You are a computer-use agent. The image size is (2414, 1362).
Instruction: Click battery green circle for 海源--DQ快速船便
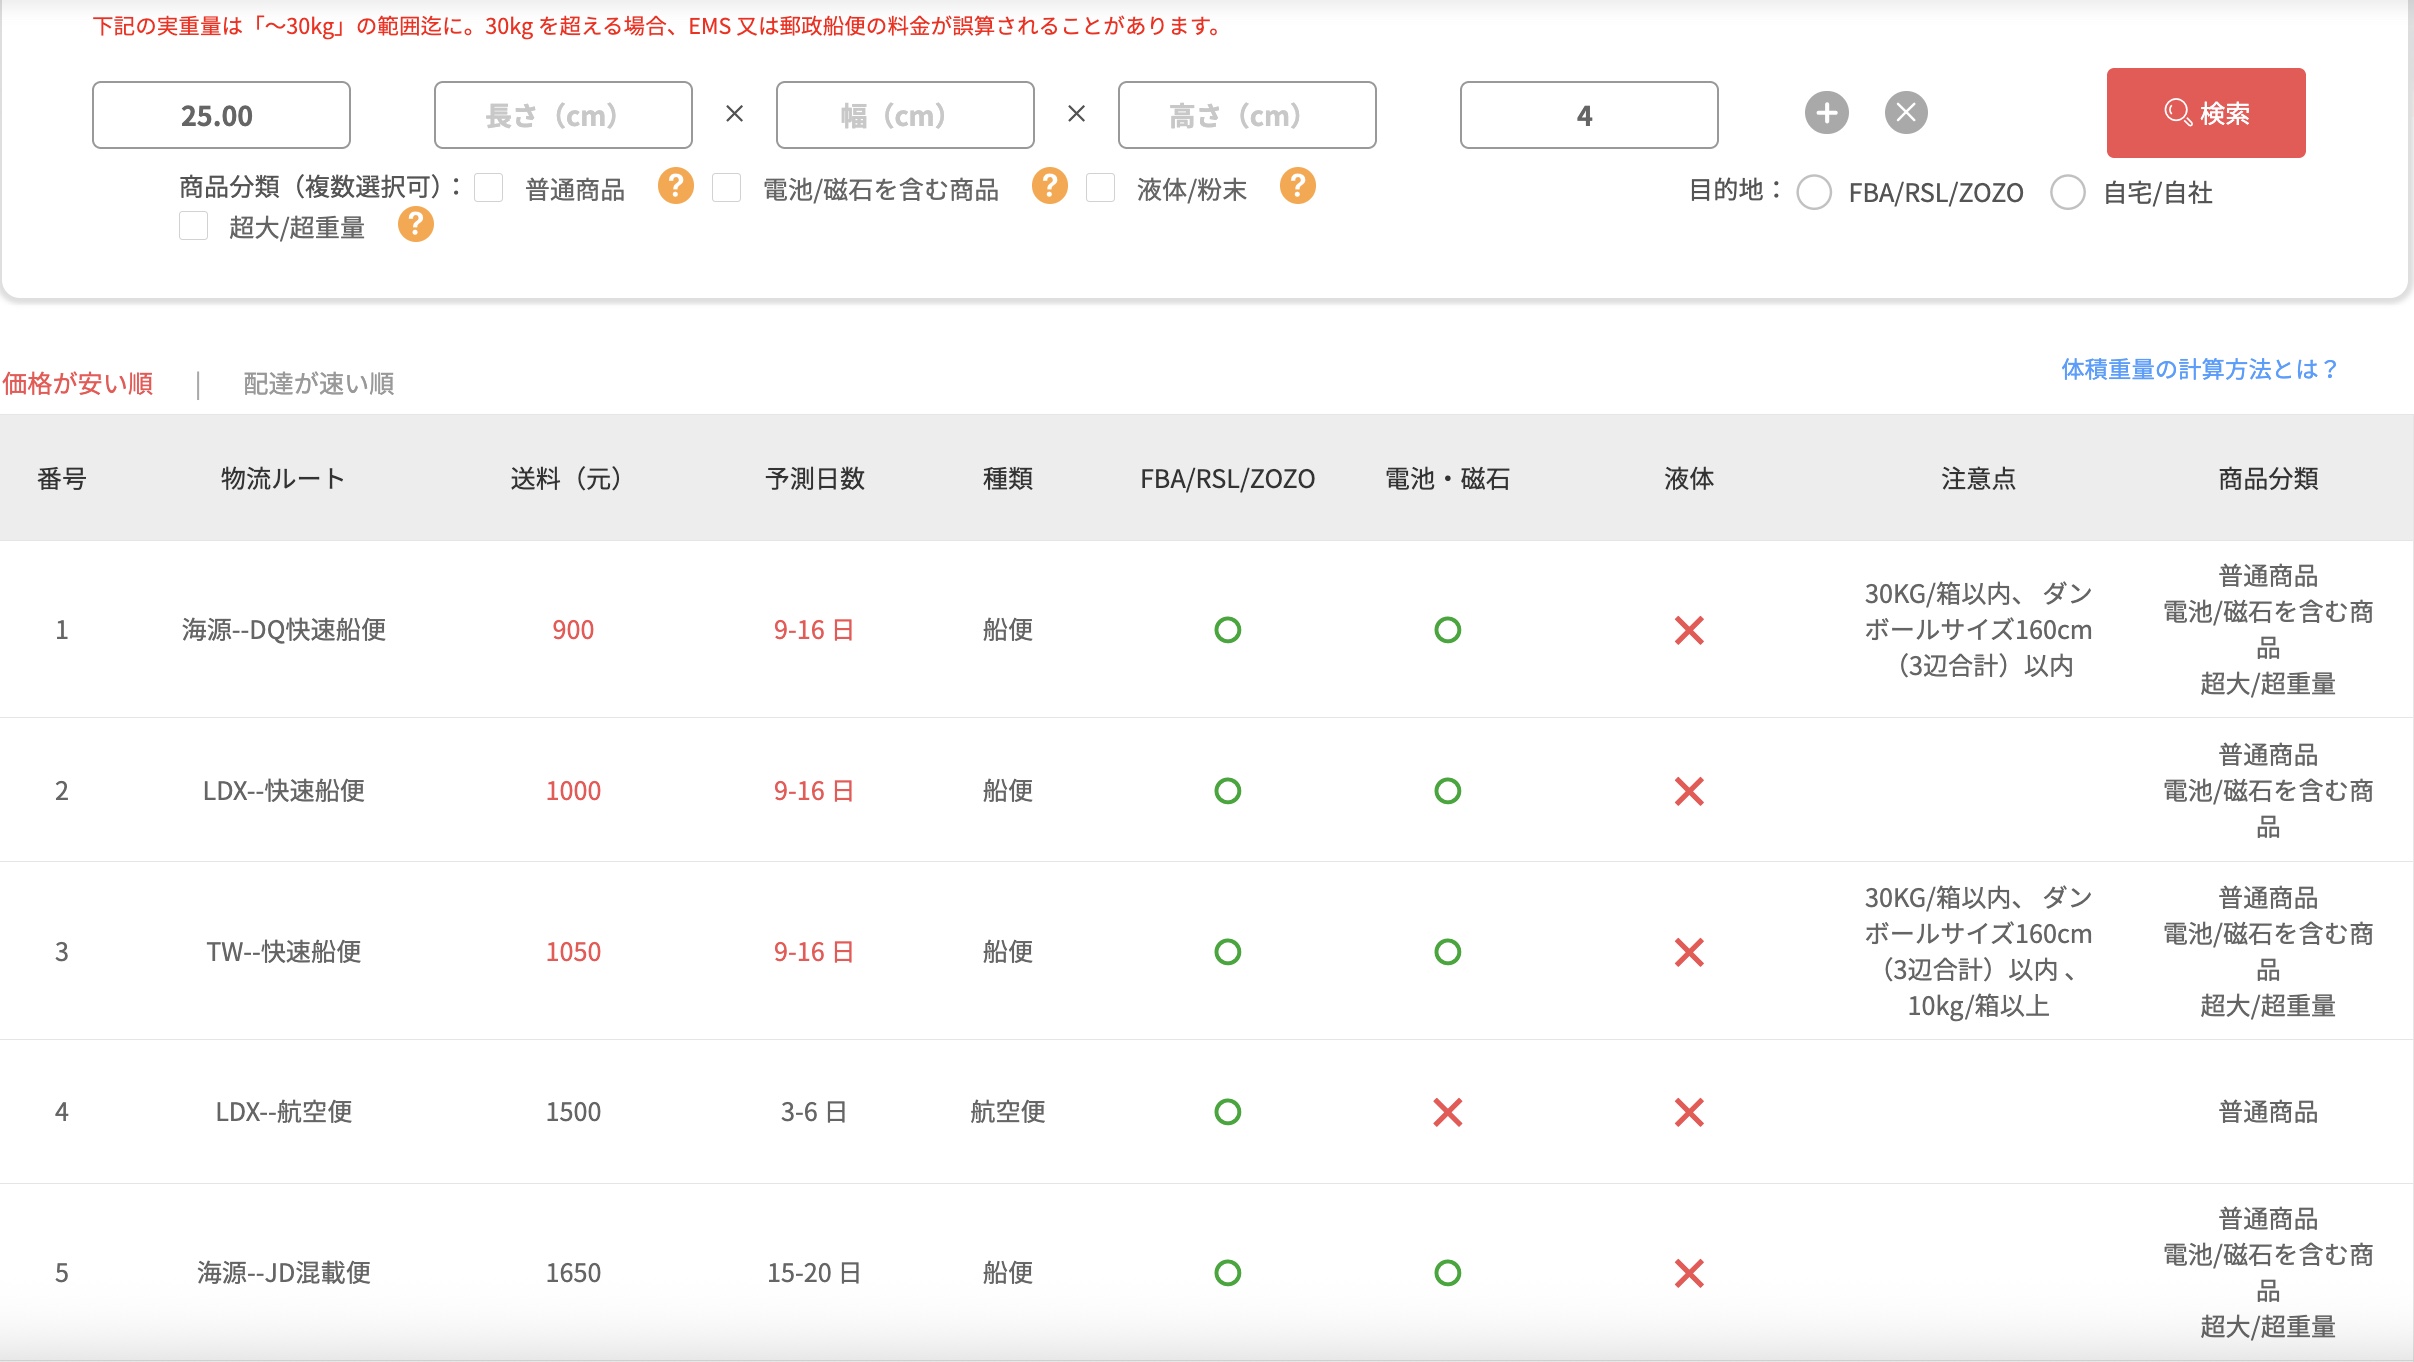pyautogui.click(x=1447, y=630)
